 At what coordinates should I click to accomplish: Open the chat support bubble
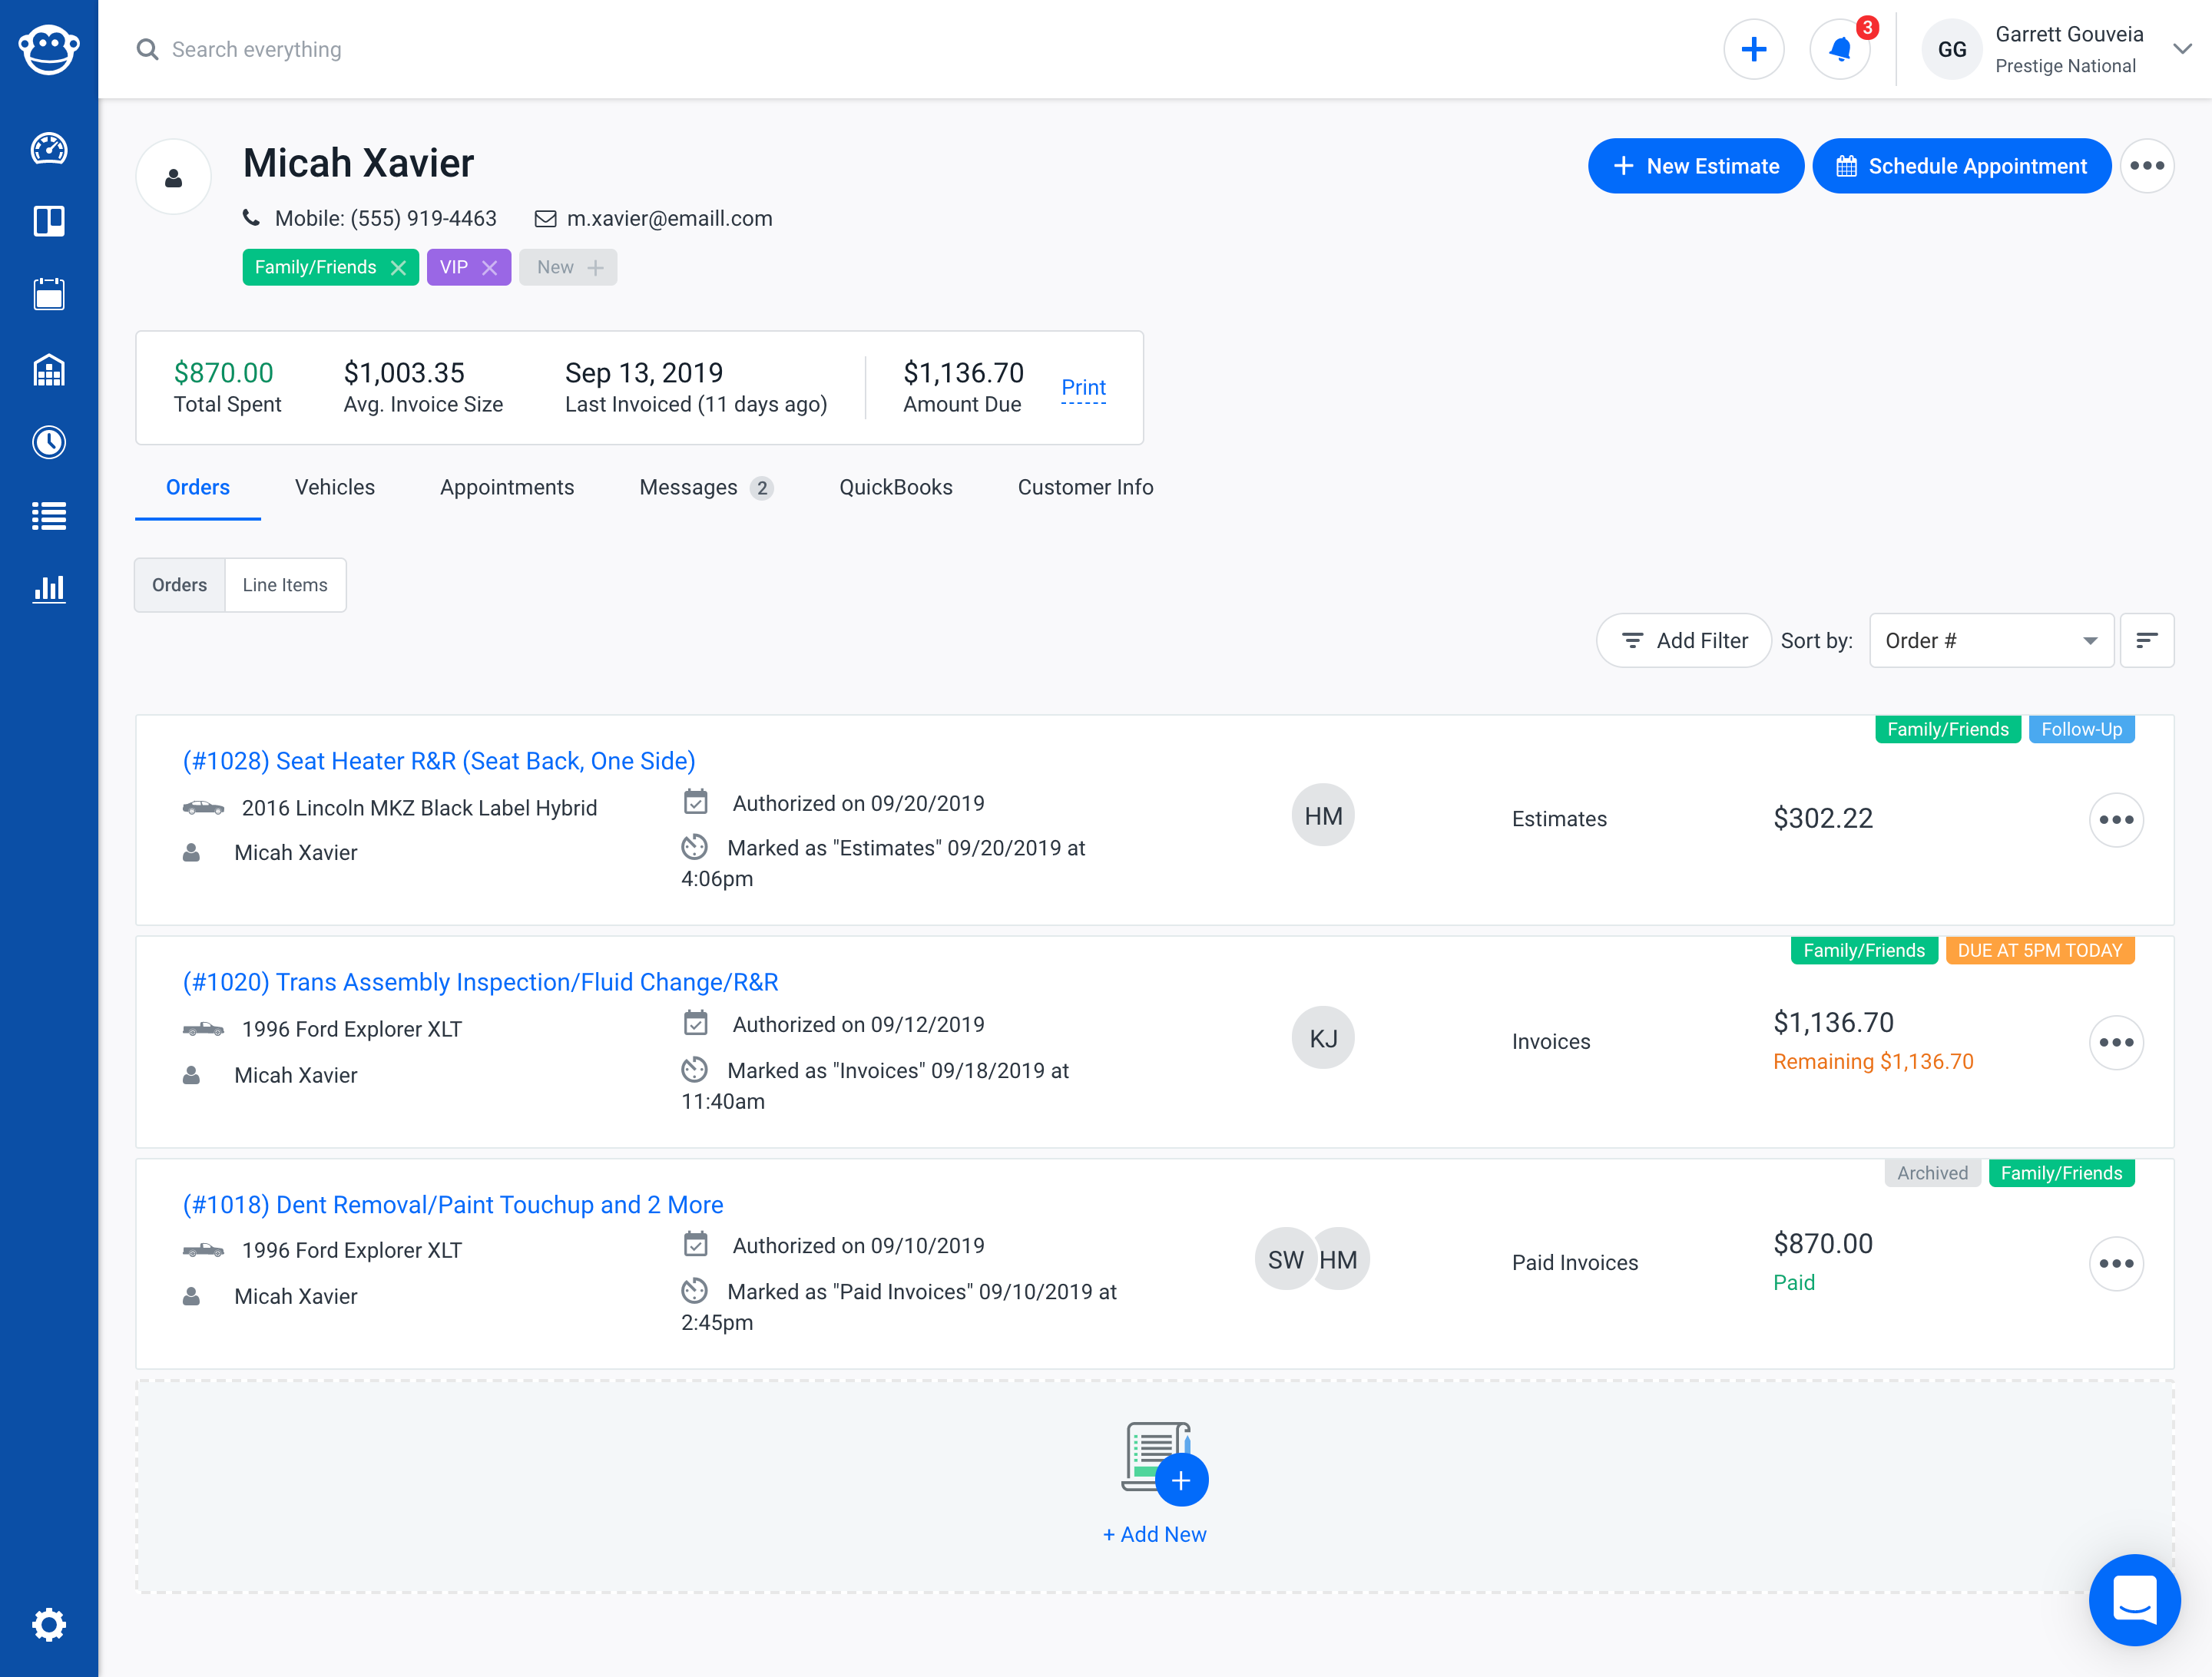(x=2133, y=1599)
